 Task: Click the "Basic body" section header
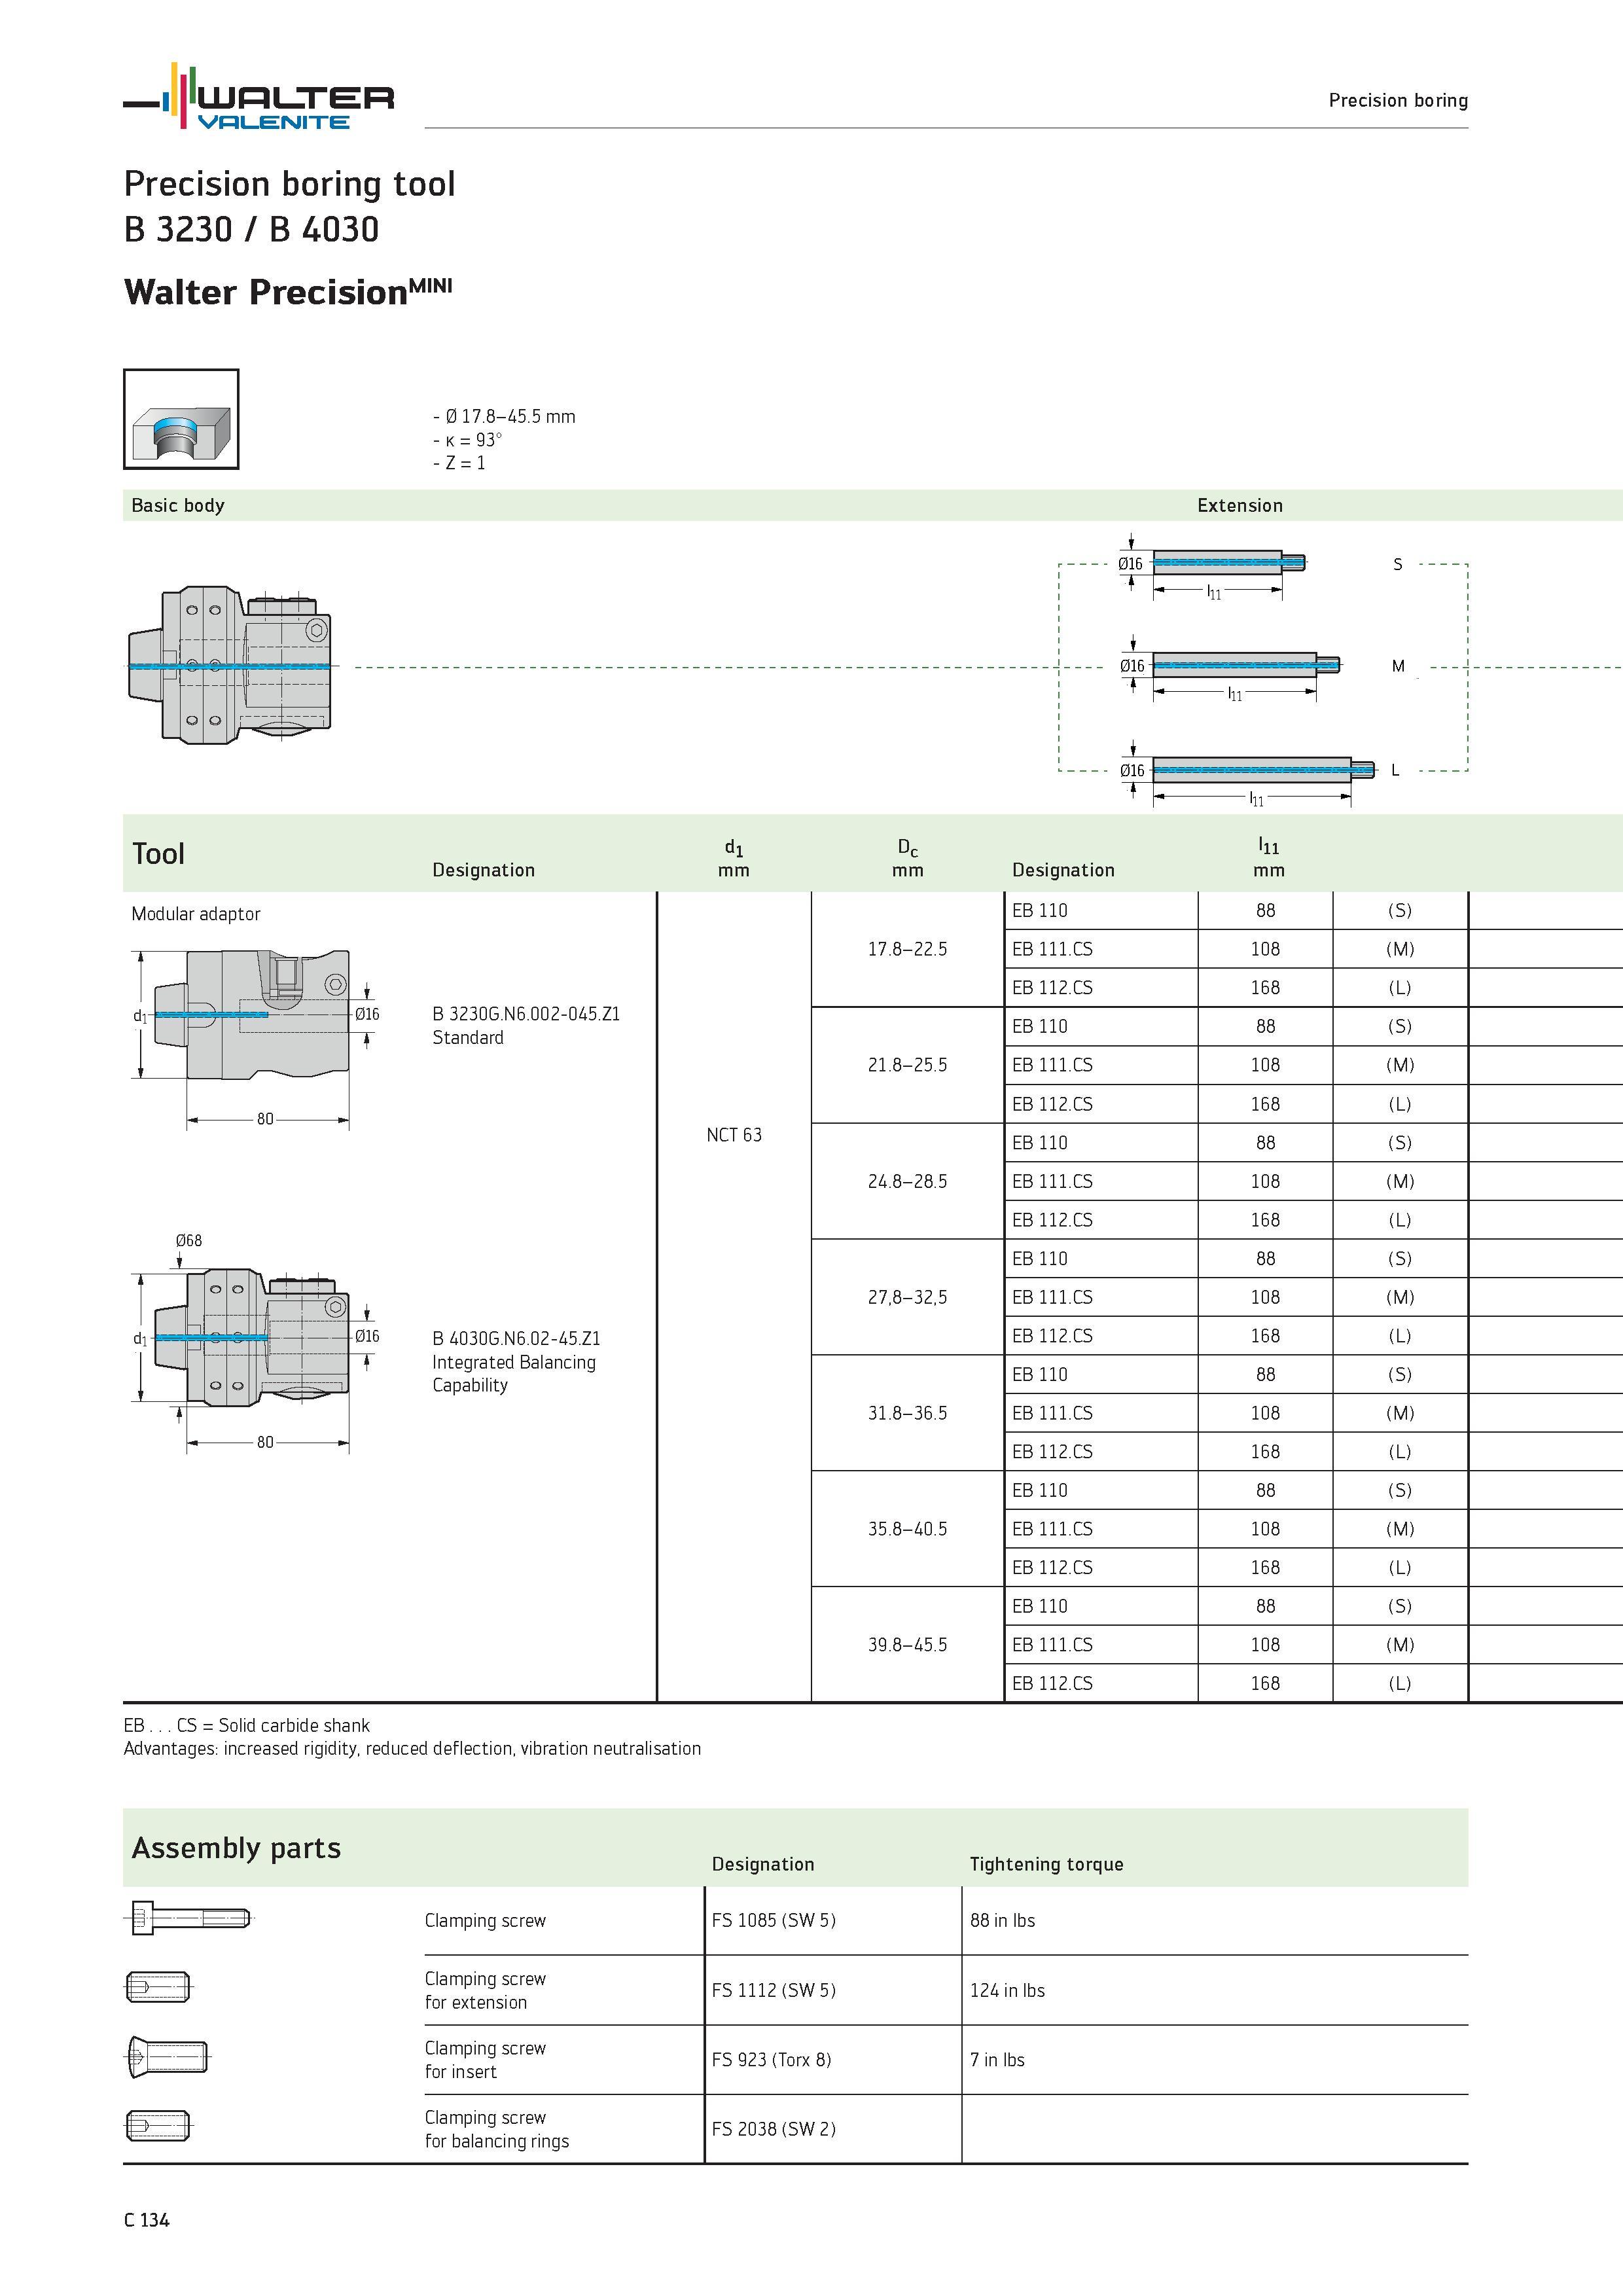click(x=178, y=505)
